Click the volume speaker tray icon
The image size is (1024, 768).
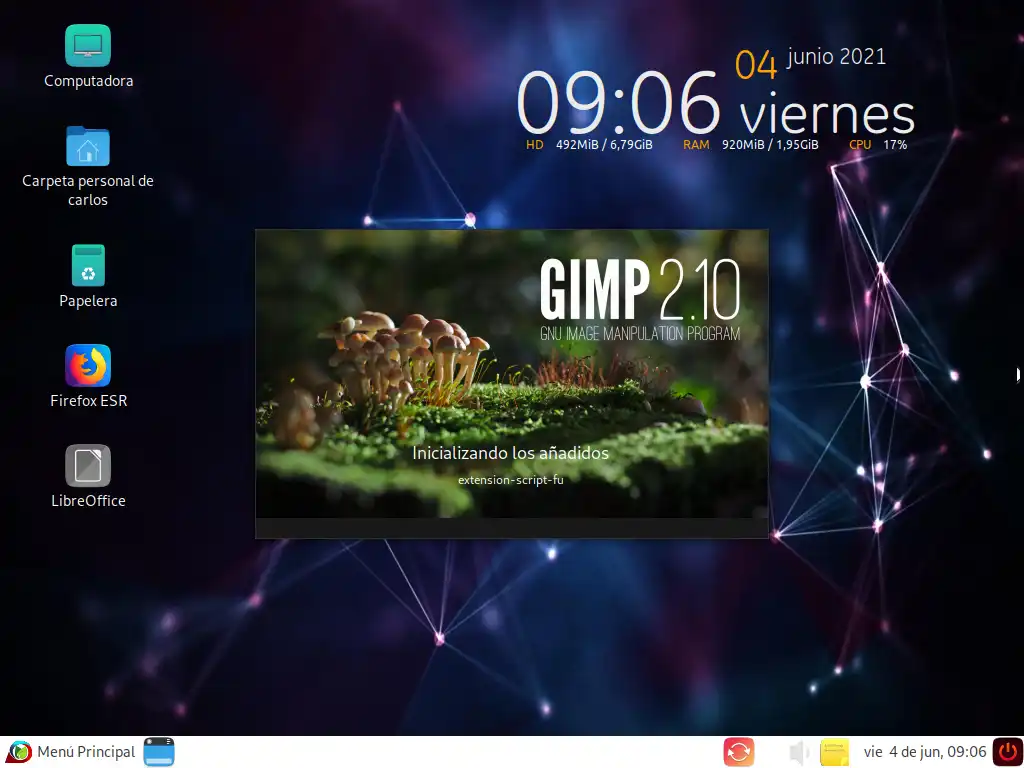coord(798,752)
